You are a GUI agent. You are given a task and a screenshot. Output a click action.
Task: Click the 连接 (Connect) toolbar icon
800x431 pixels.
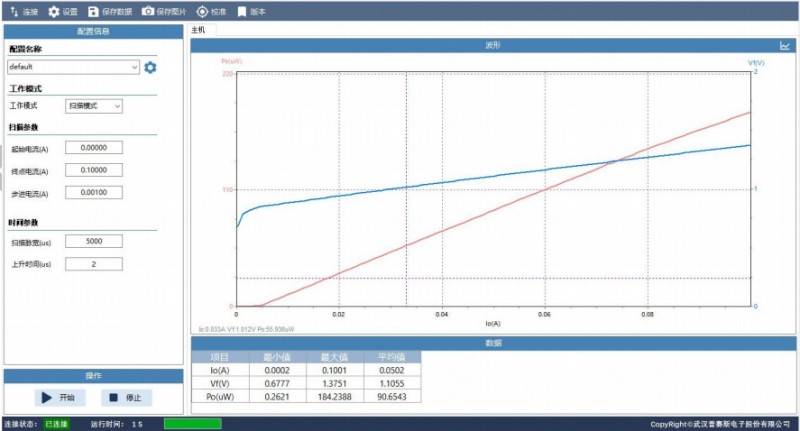15,11
